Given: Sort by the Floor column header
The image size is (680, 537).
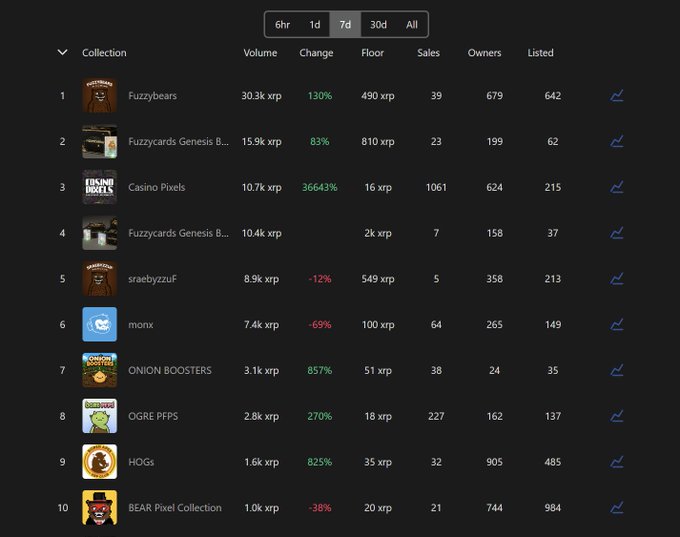Looking at the screenshot, I should [373, 53].
